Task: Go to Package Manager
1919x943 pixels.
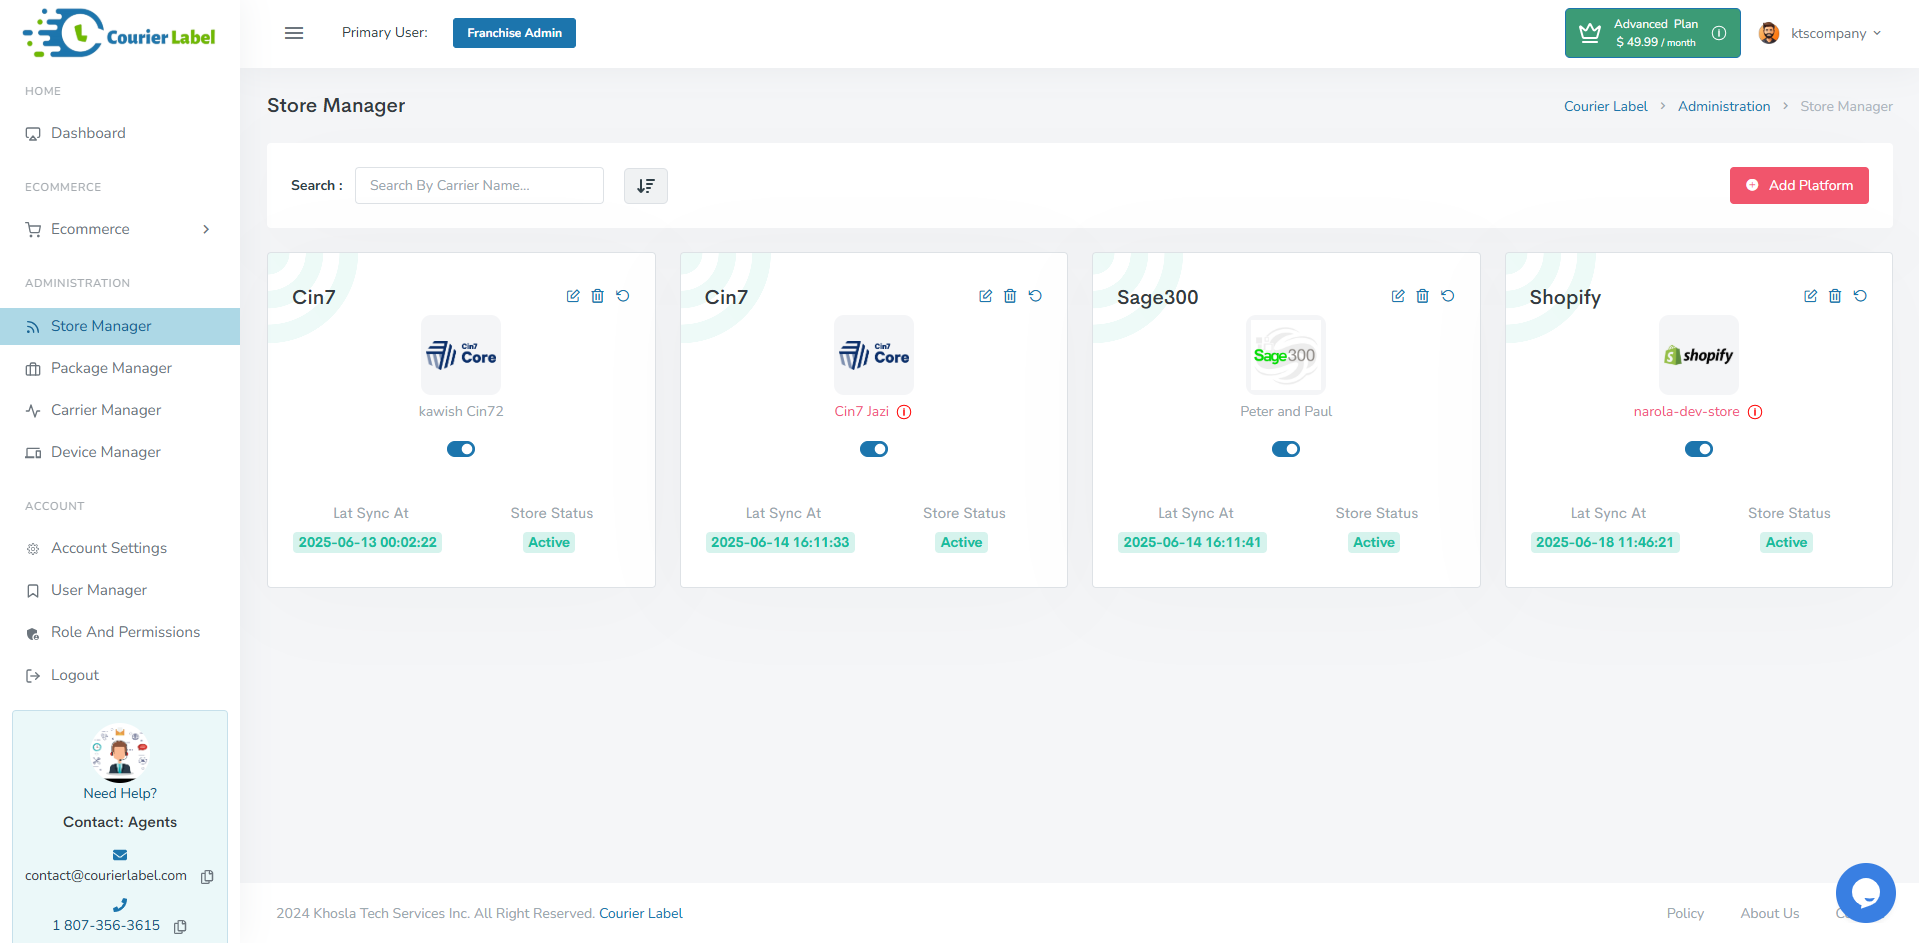Action: point(120,368)
